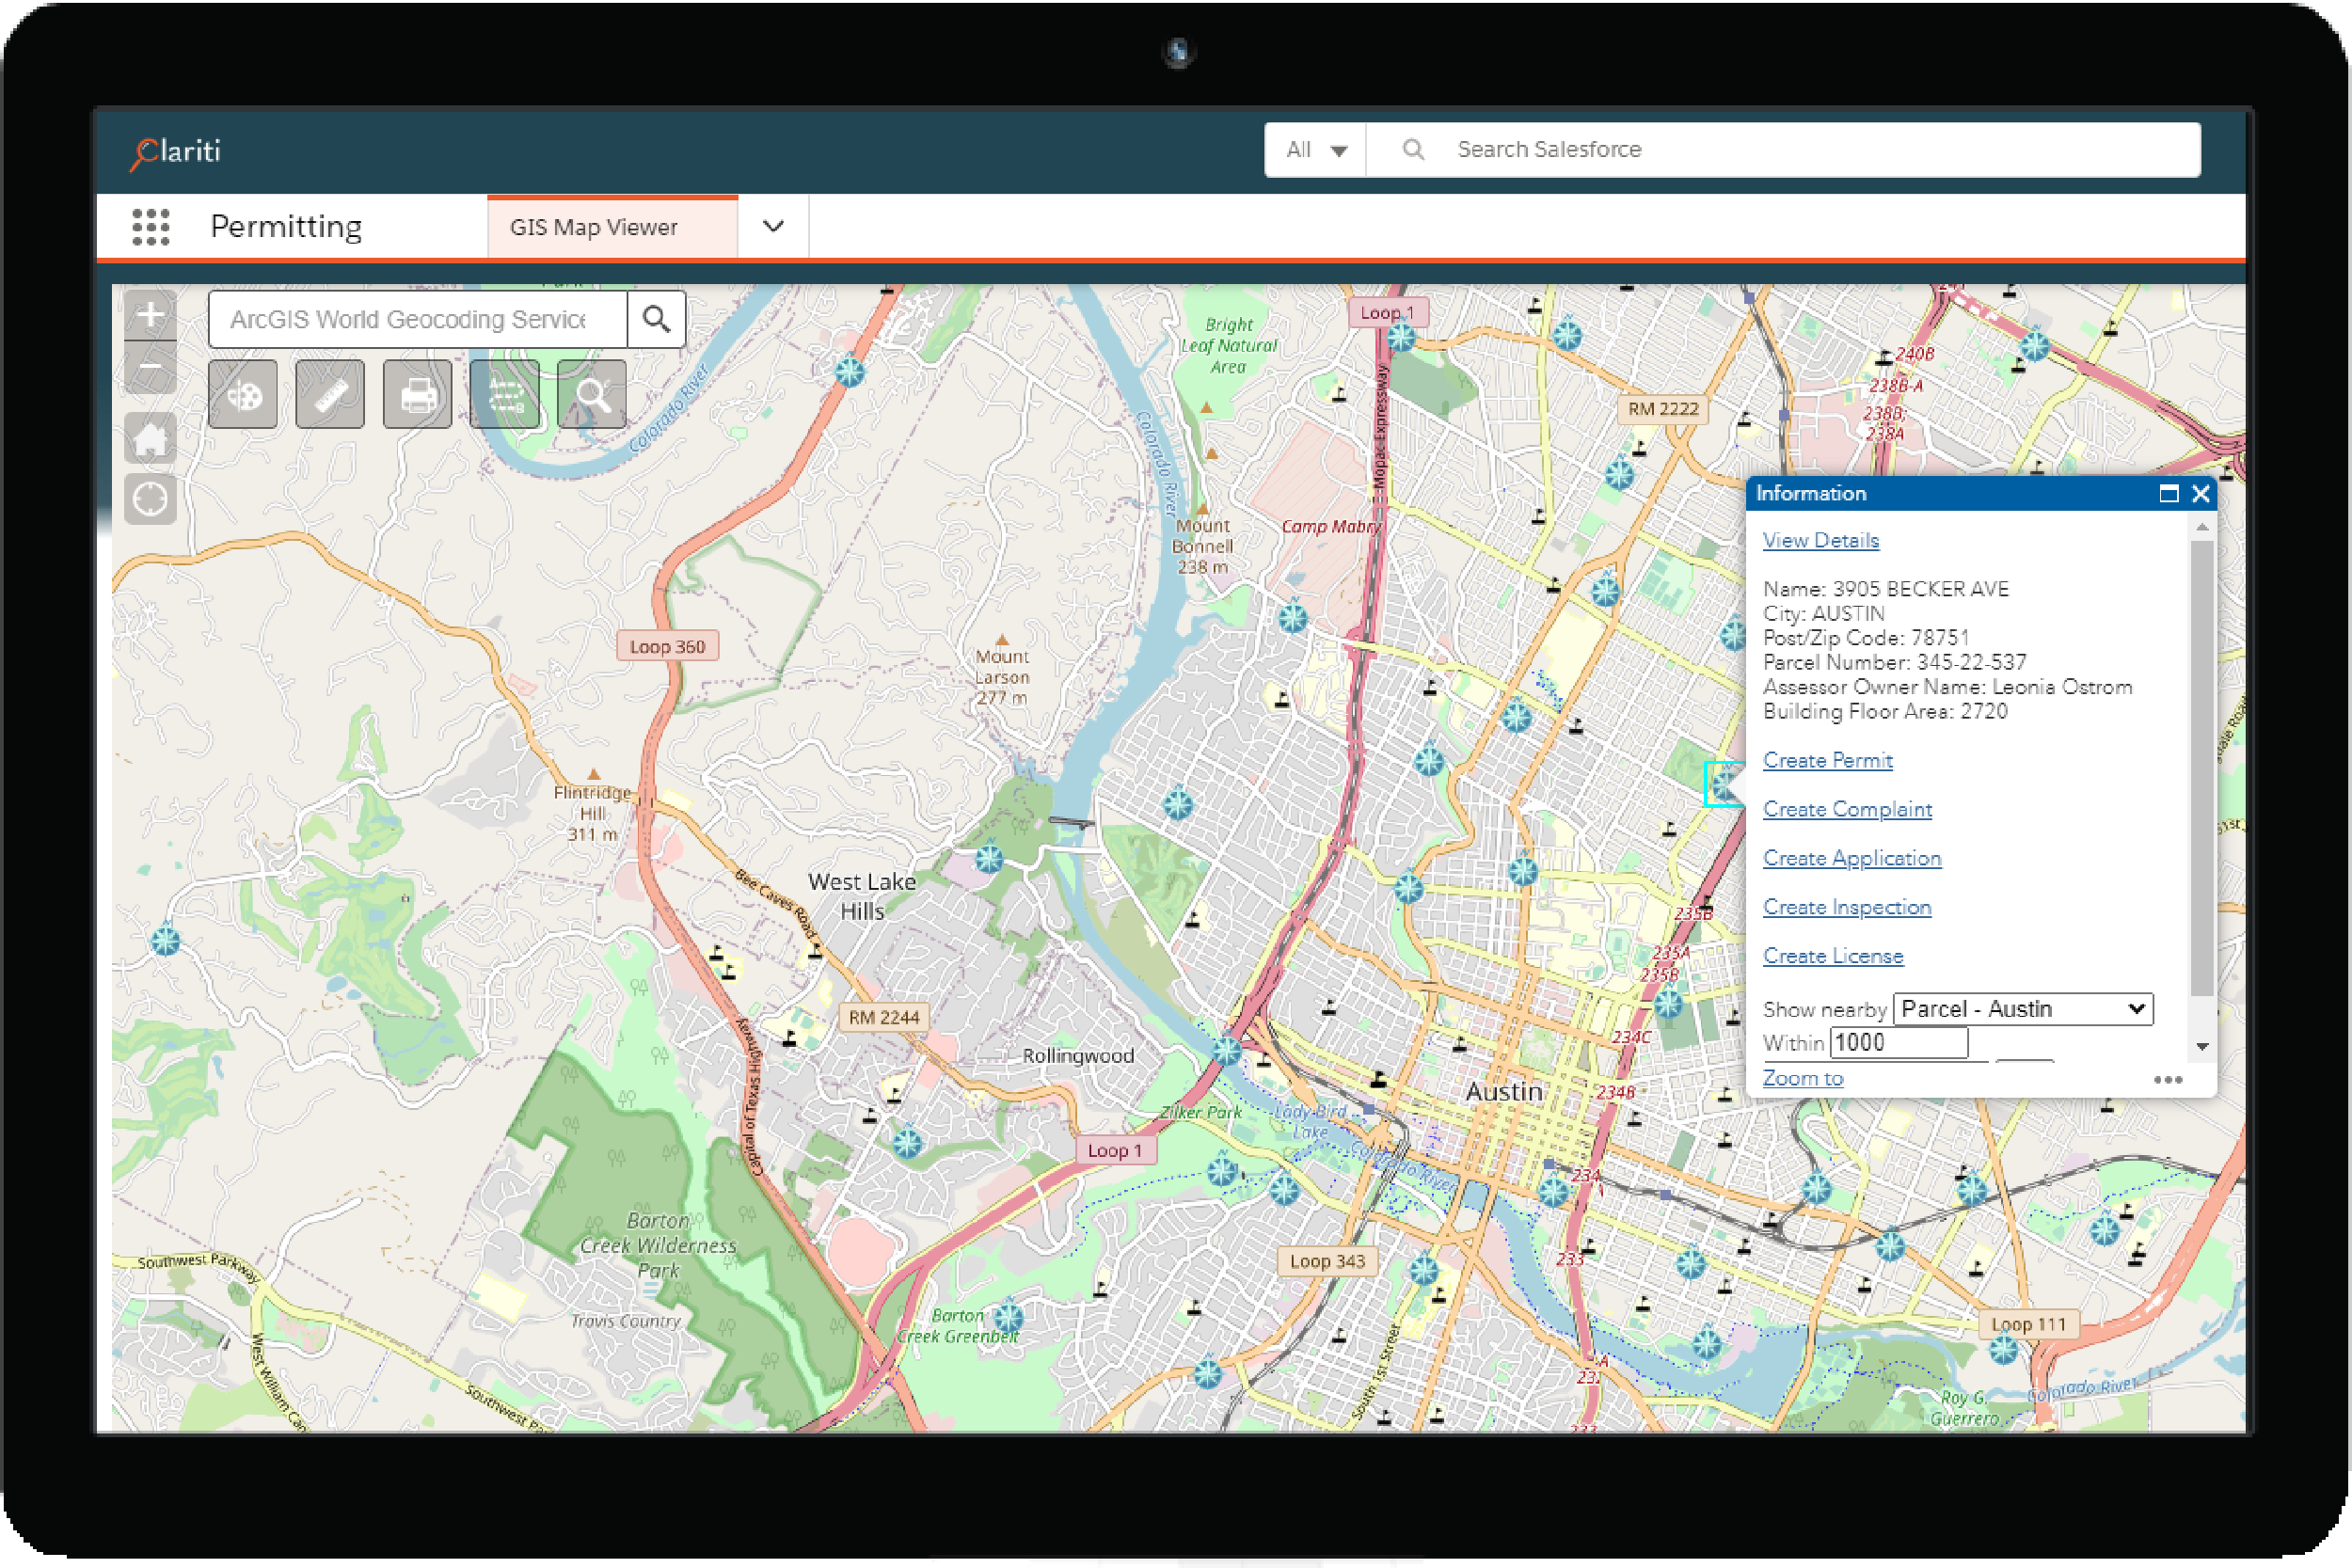The image size is (2352, 1568).
Task: Find my location with the locate button
Action: point(150,498)
